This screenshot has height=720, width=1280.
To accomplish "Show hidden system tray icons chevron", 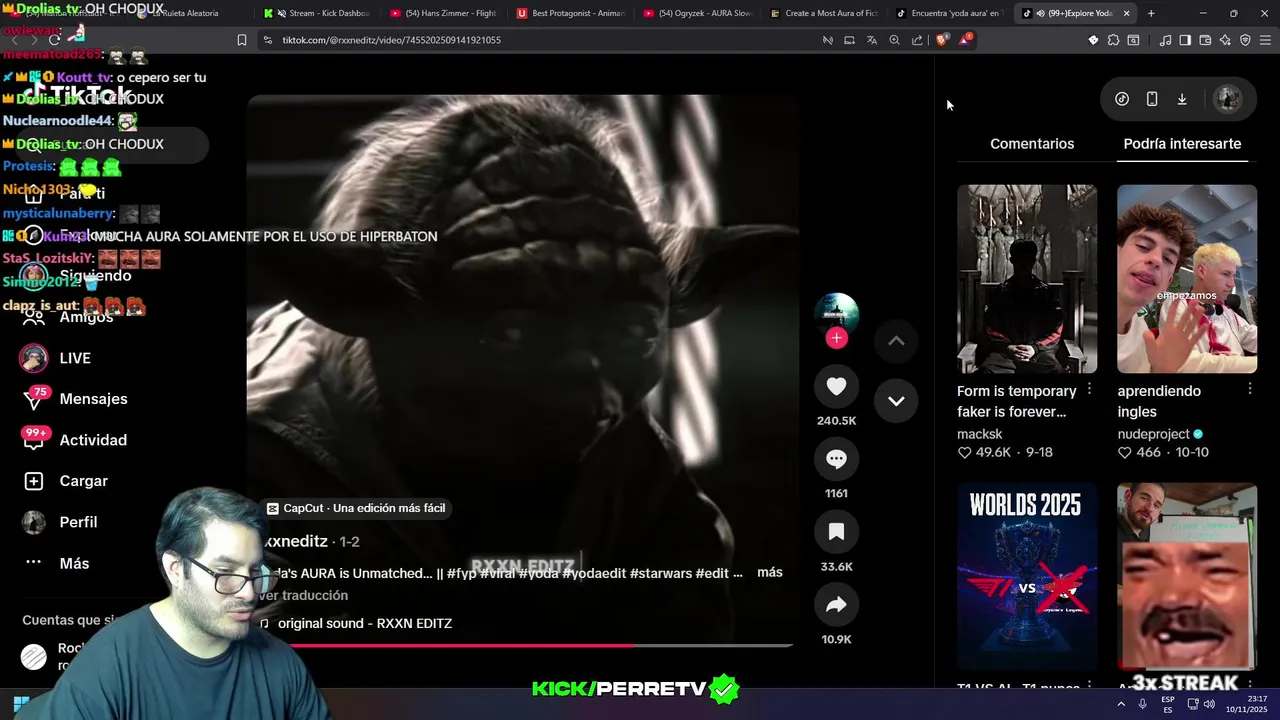I will (1120, 704).
